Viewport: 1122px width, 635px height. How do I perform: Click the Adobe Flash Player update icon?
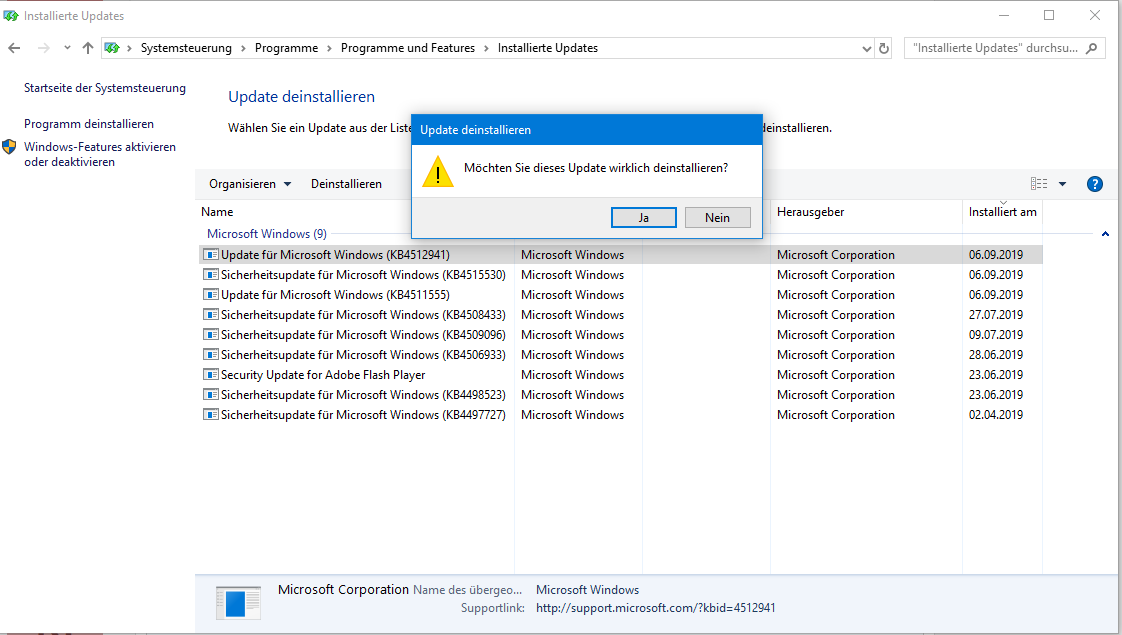point(210,375)
